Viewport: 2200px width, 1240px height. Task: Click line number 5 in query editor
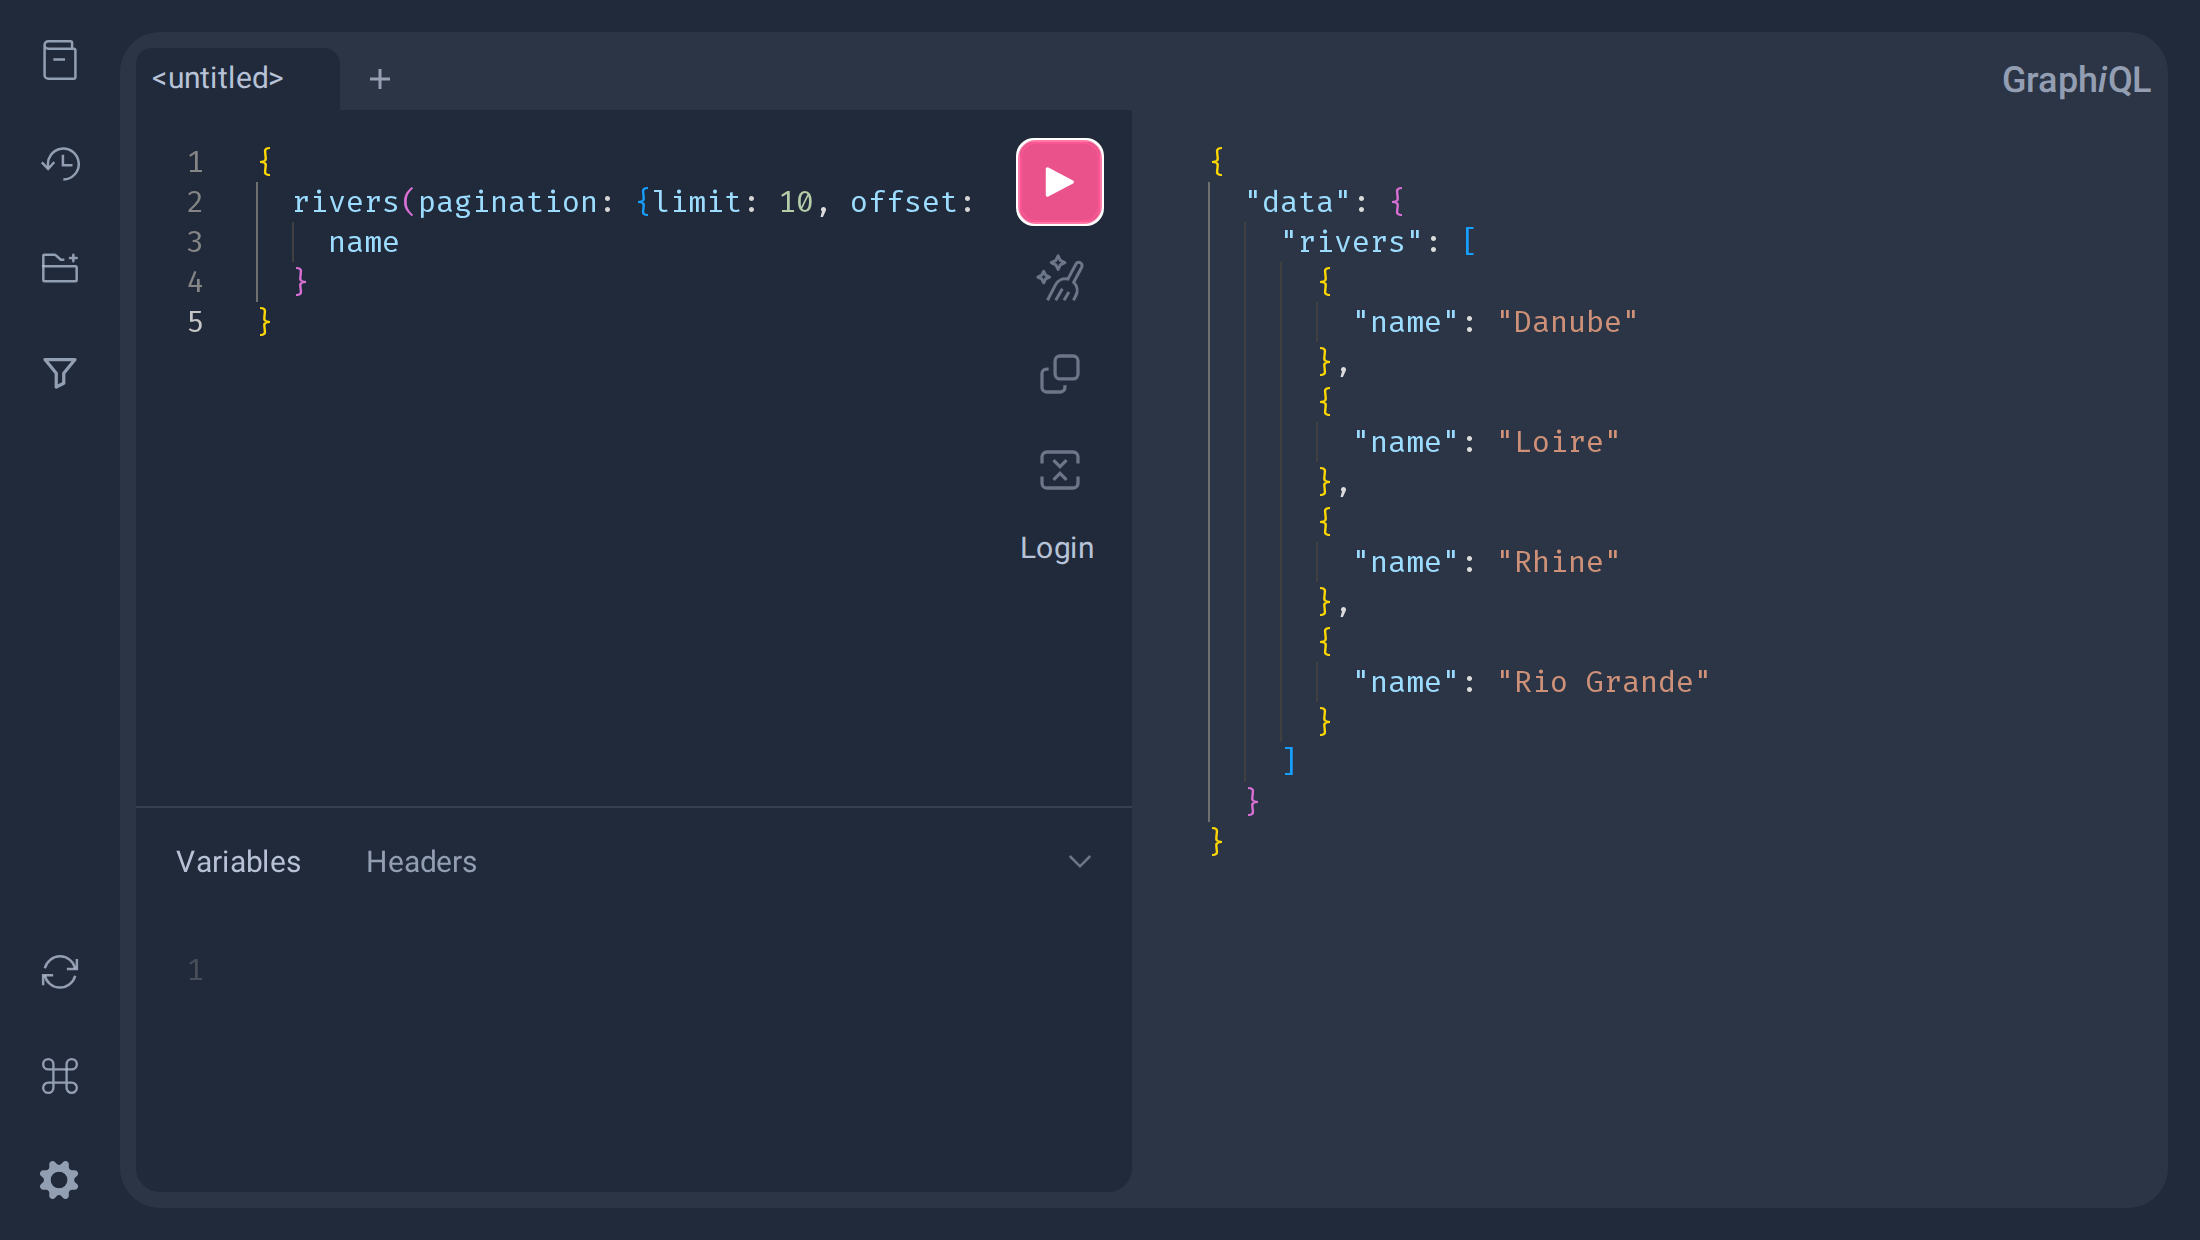(195, 322)
